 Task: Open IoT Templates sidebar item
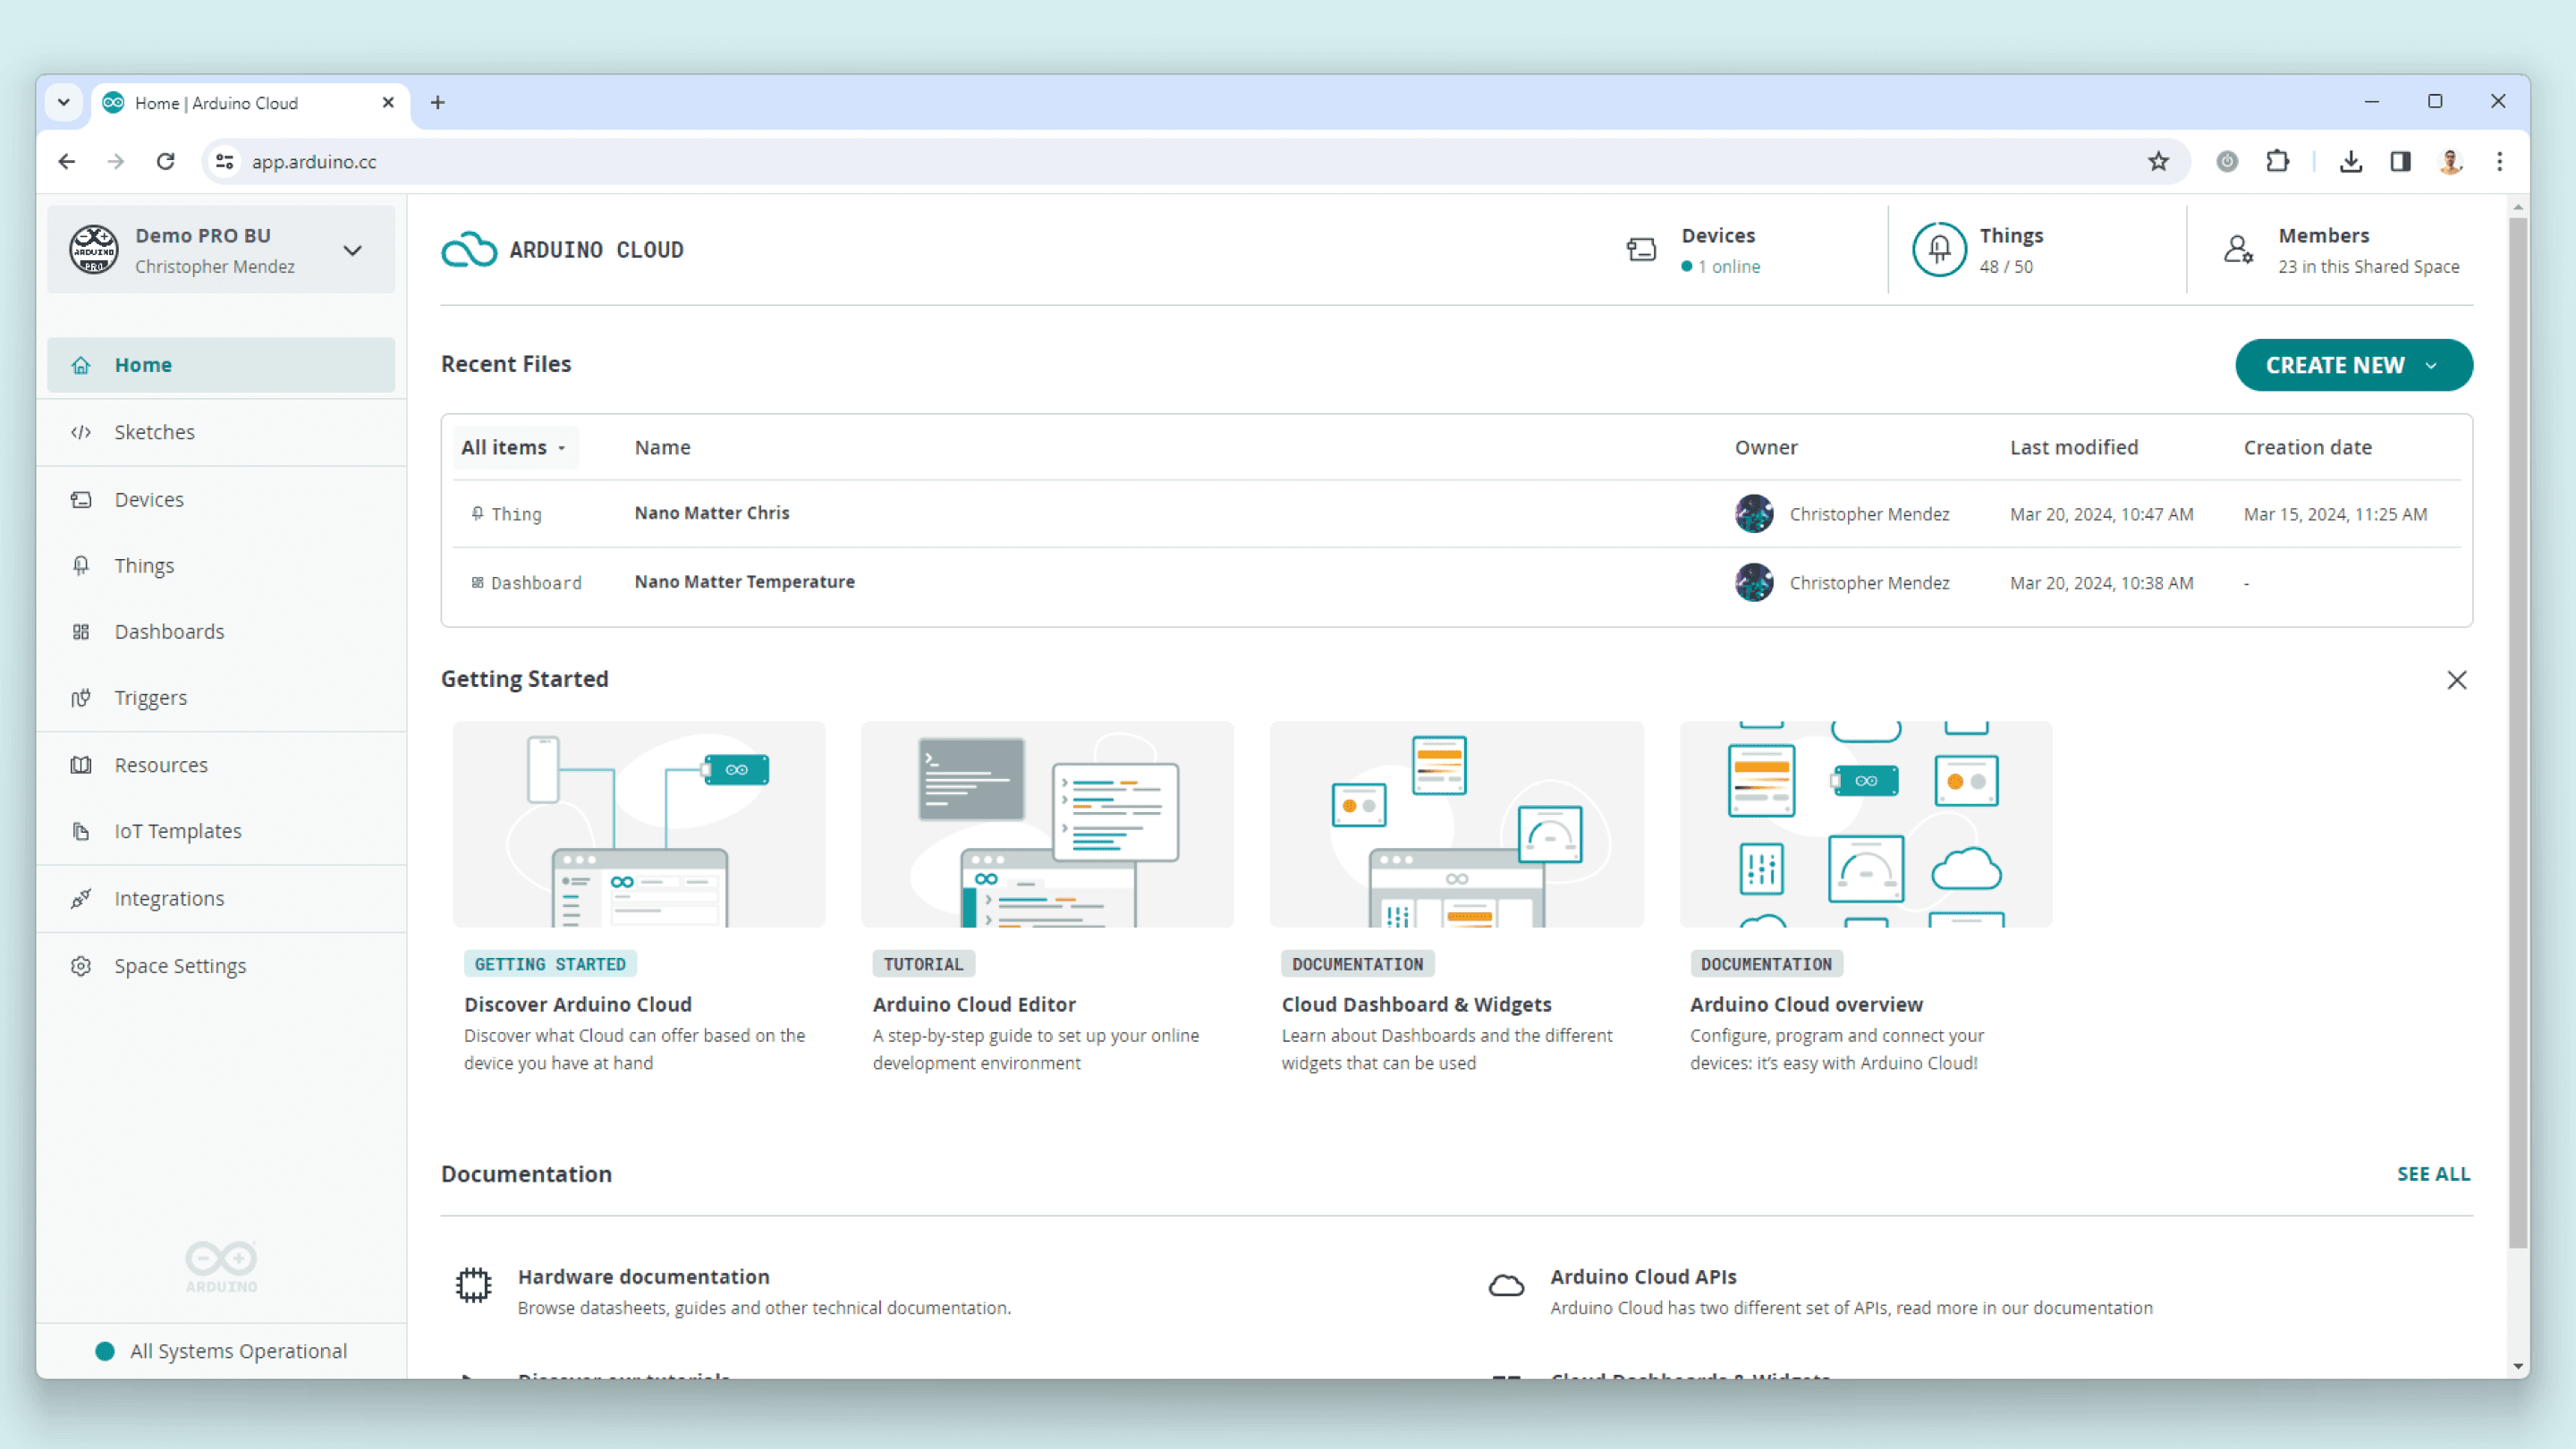[x=177, y=831]
